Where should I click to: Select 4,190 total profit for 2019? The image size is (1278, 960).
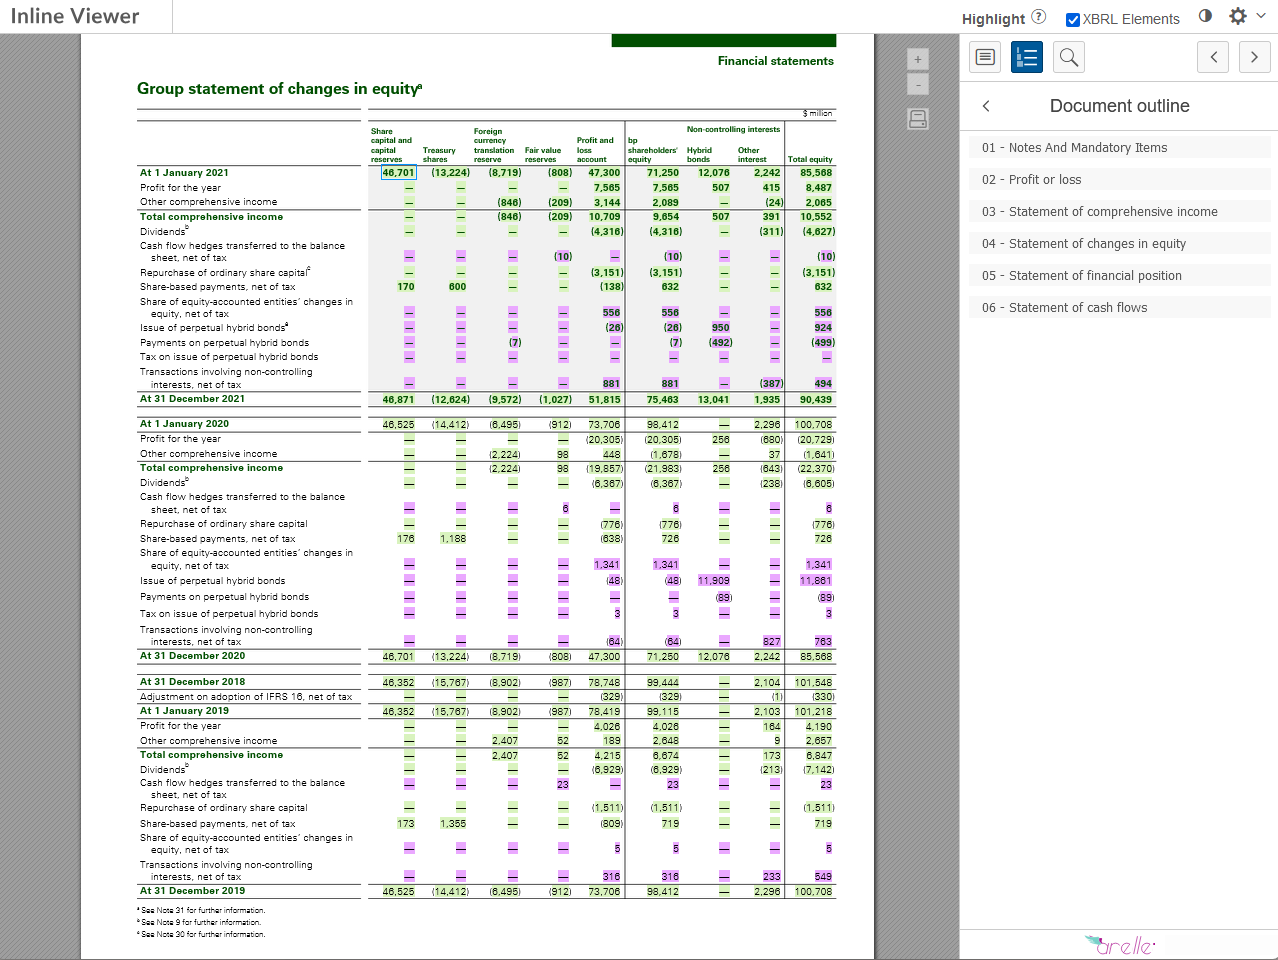pyautogui.click(x=819, y=727)
